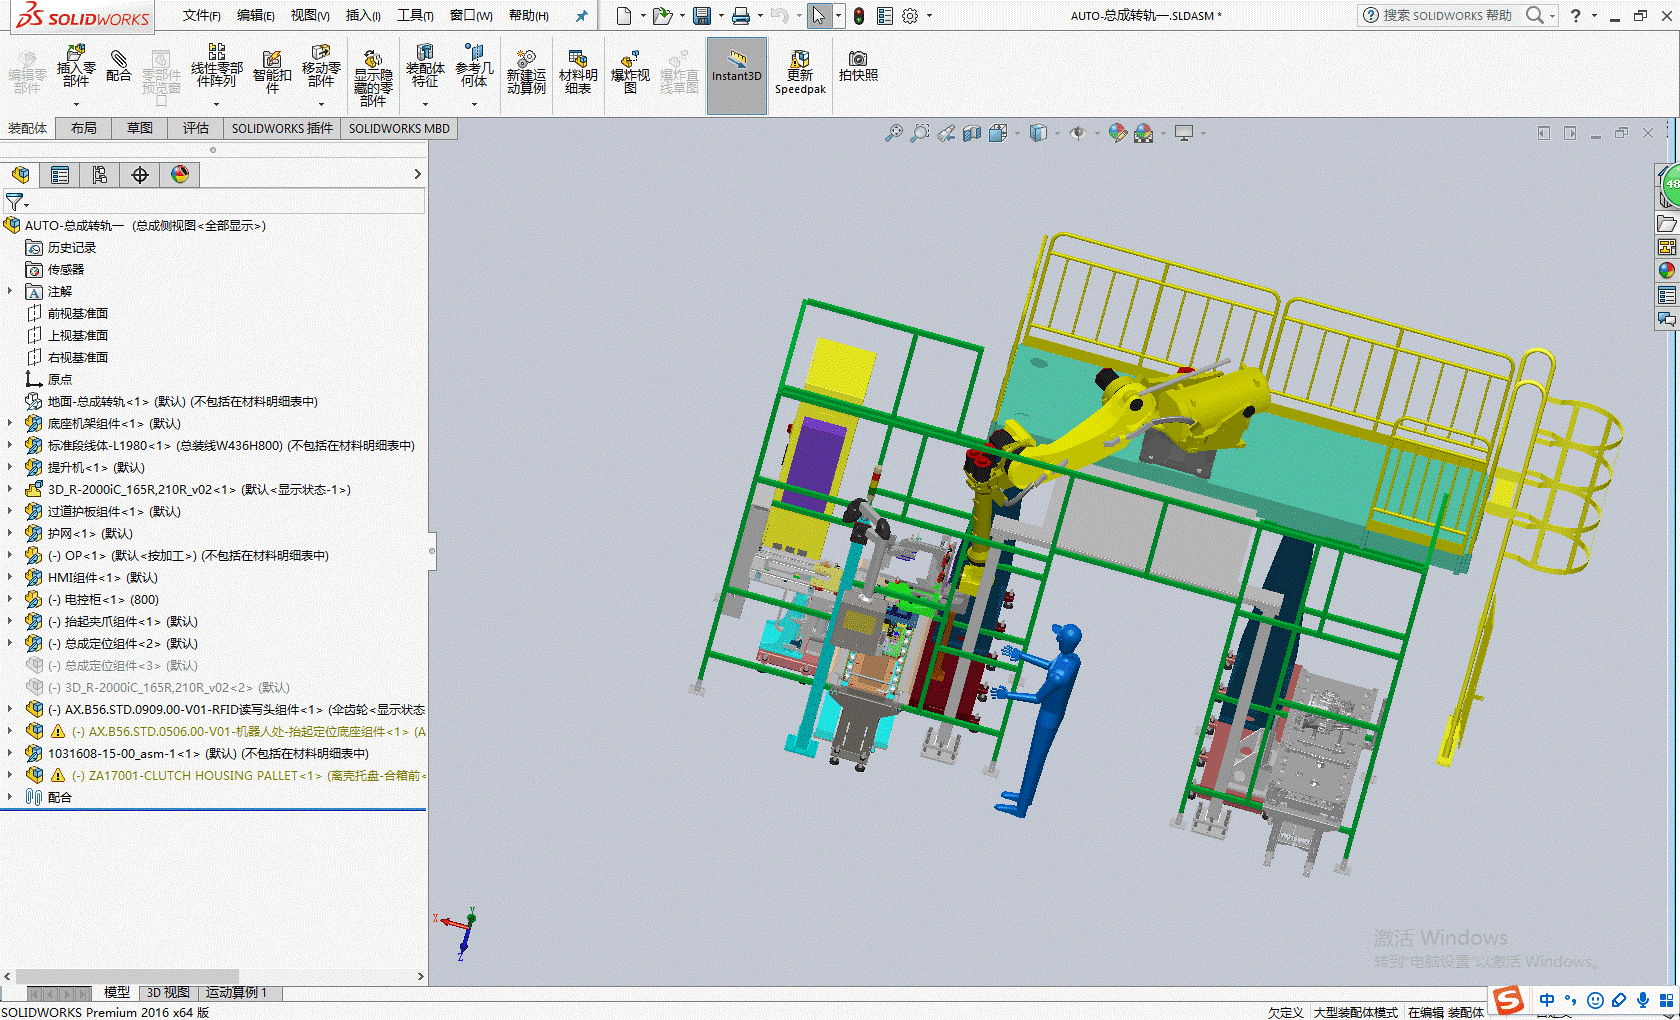Image resolution: width=1680 pixels, height=1020 pixels.
Task: Expand the 过道护板组件<1> node
Action: click(10, 511)
